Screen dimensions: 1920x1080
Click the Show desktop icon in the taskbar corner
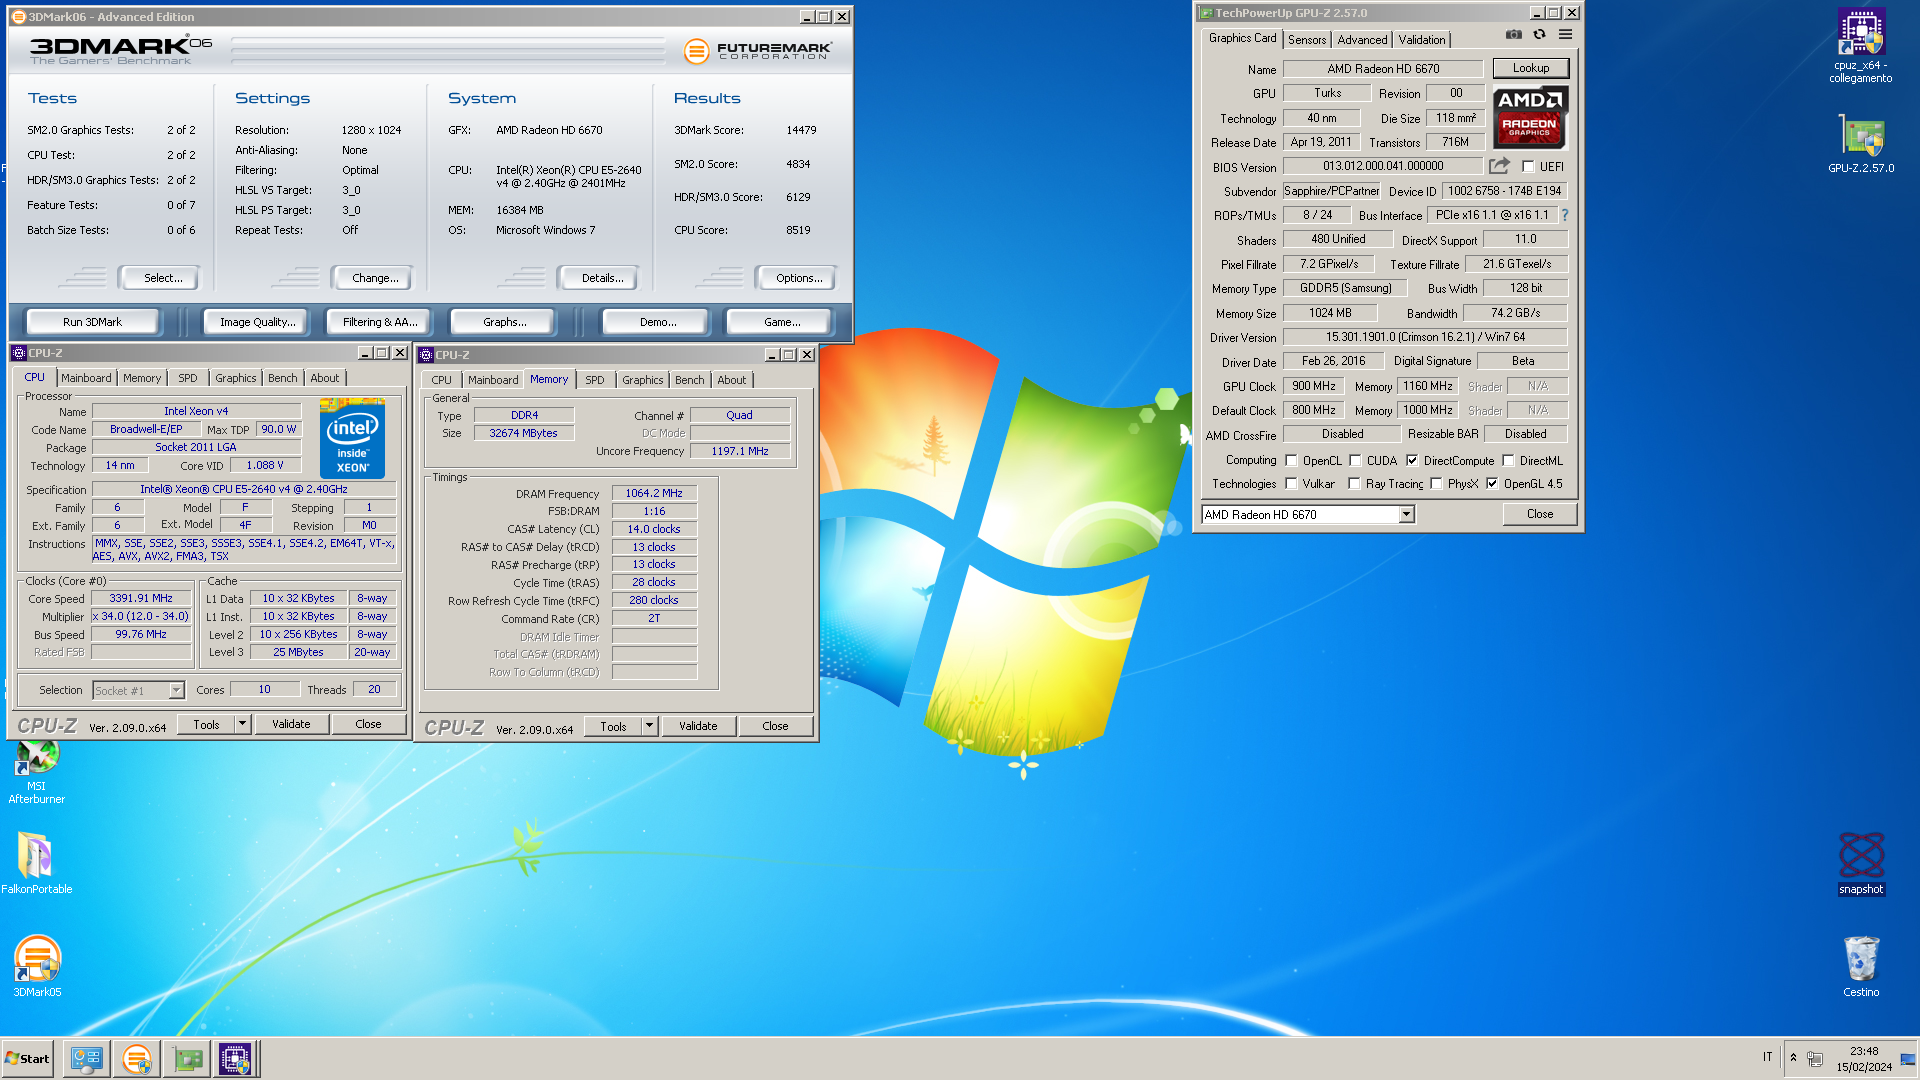point(1908,1059)
